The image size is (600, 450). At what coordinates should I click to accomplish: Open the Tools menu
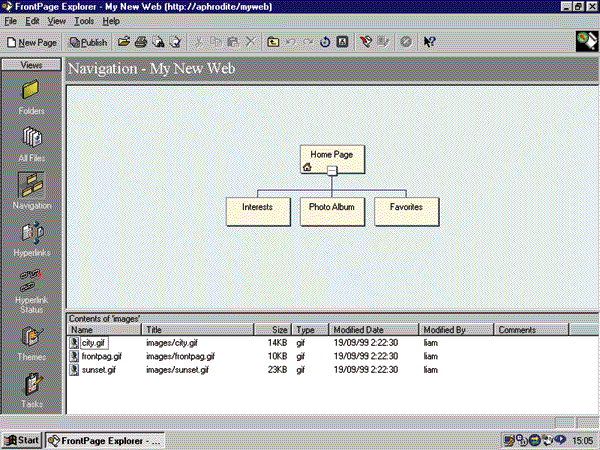(84, 20)
